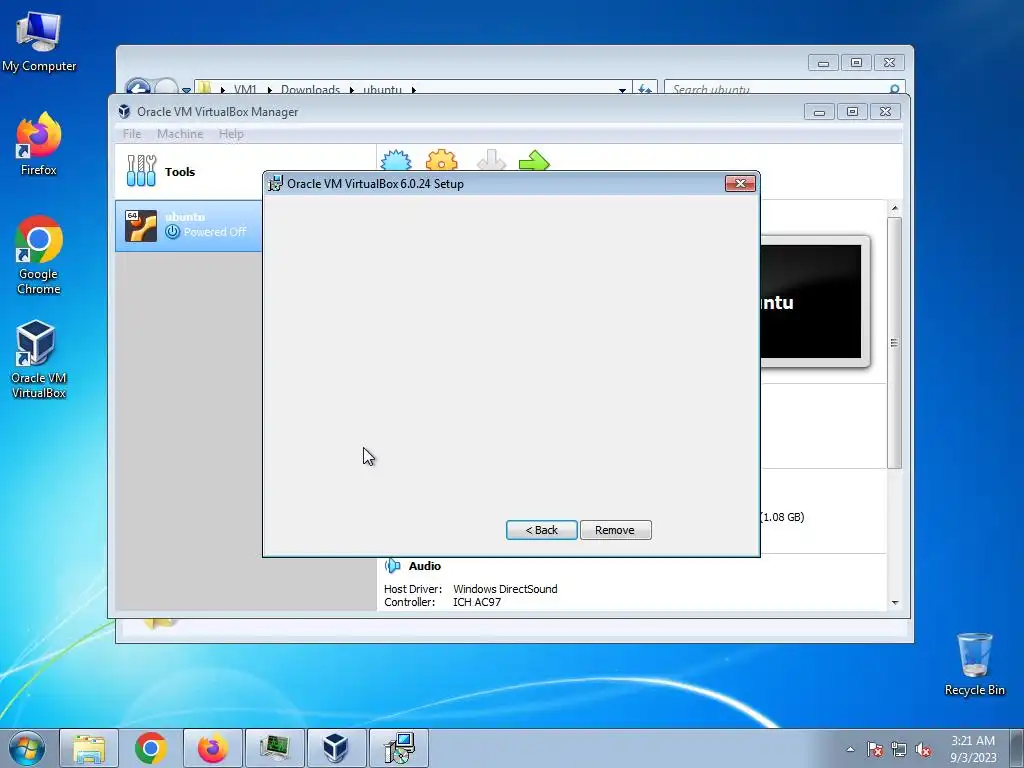Click VirtualBox cube icon in taskbar
Image resolution: width=1024 pixels, height=768 pixels.
pos(336,748)
